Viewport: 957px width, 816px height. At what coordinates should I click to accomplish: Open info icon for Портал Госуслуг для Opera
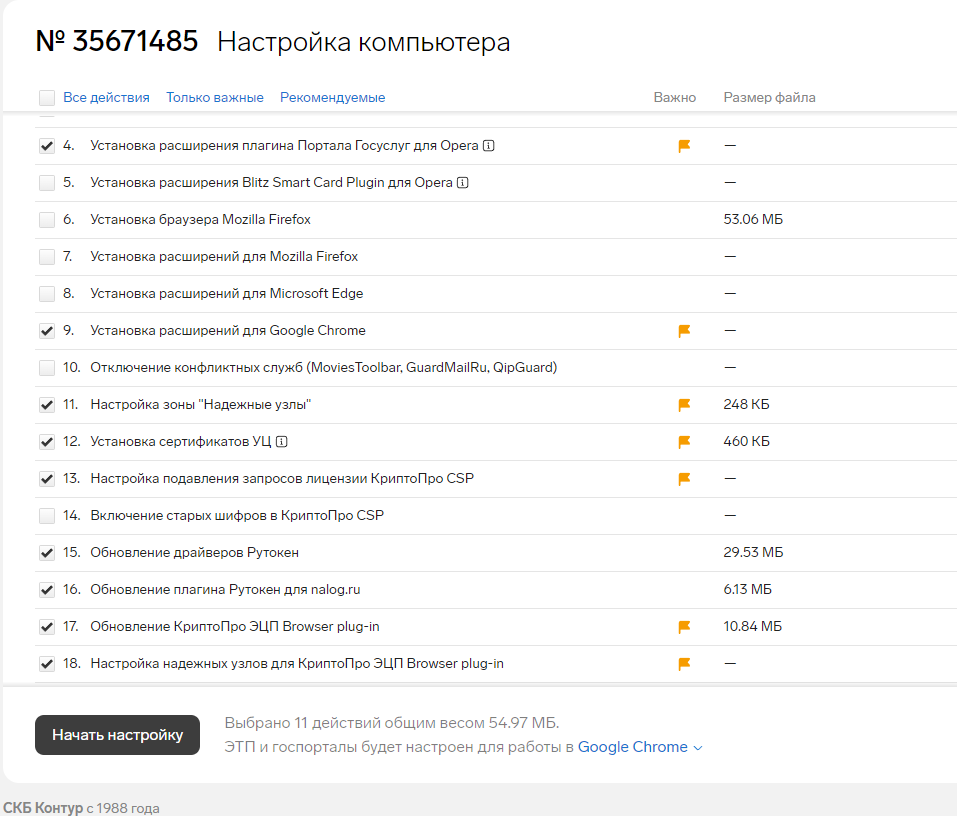(x=488, y=145)
